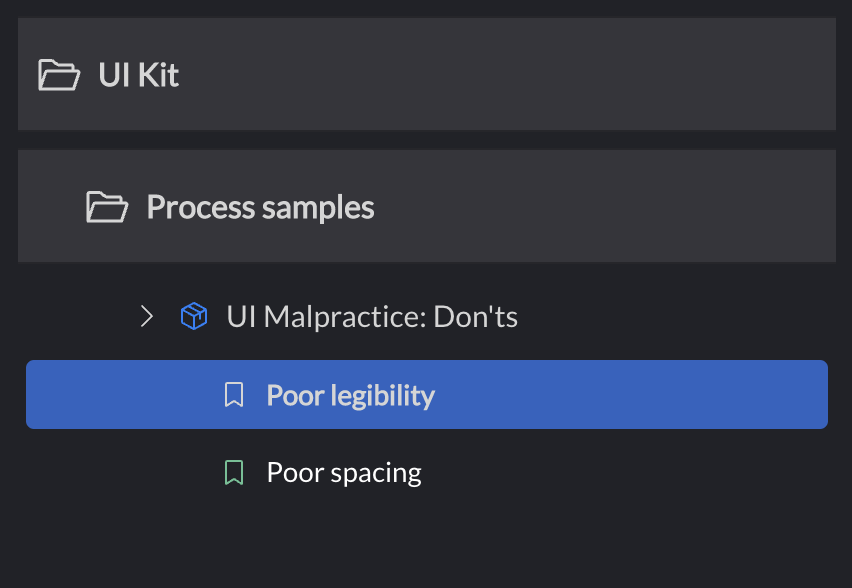Click blank space right of UI Malpractice: Don'ts
This screenshot has width=852, height=588.
[674, 316]
